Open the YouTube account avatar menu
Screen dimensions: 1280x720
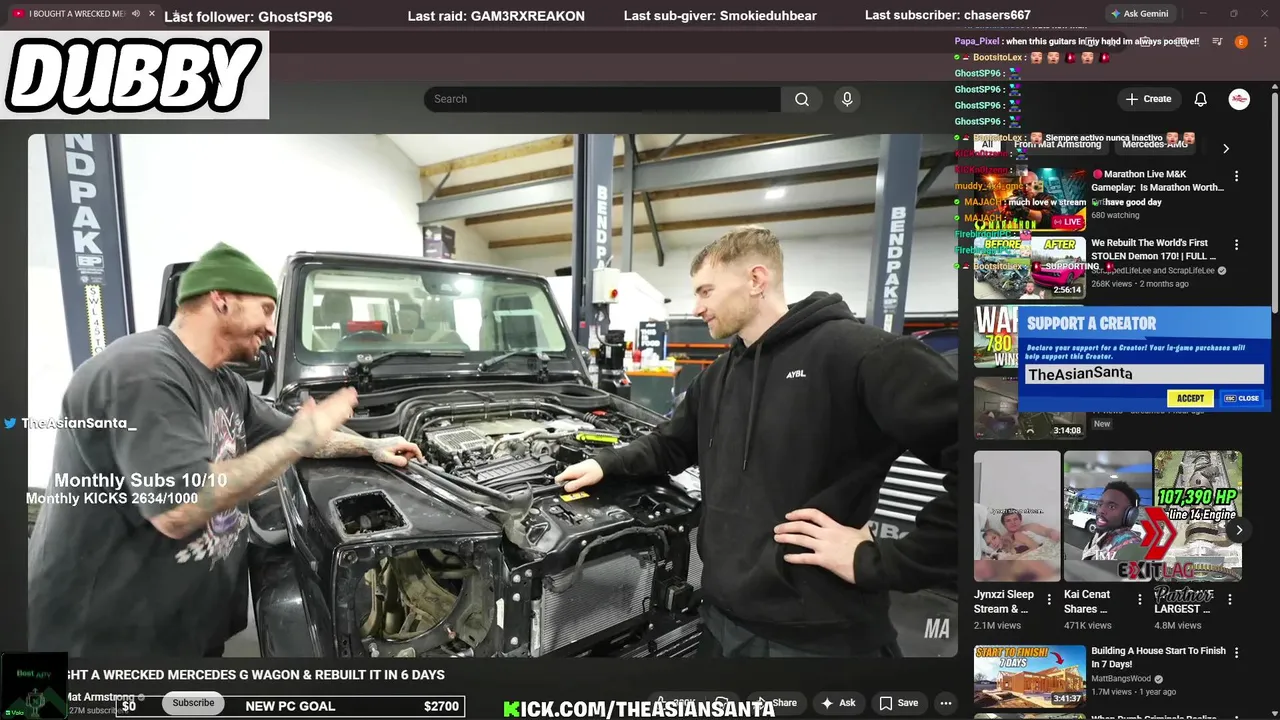click(x=1239, y=99)
